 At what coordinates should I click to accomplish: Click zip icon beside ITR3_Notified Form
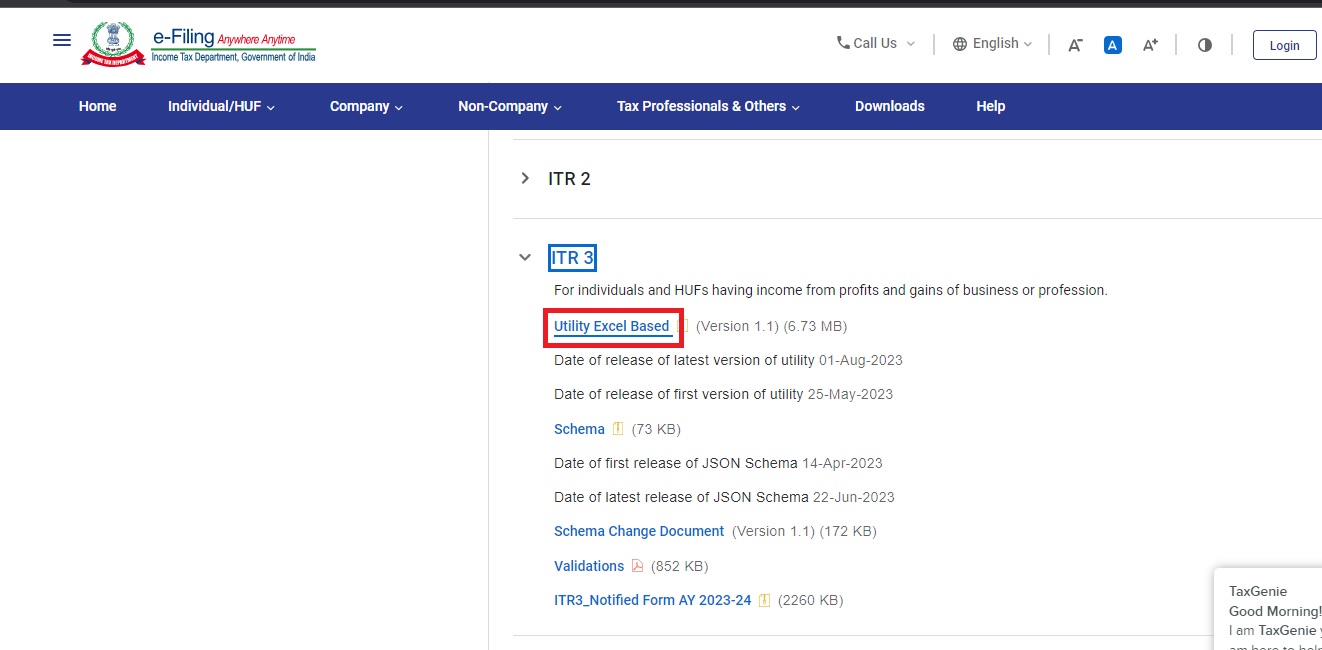coord(765,600)
